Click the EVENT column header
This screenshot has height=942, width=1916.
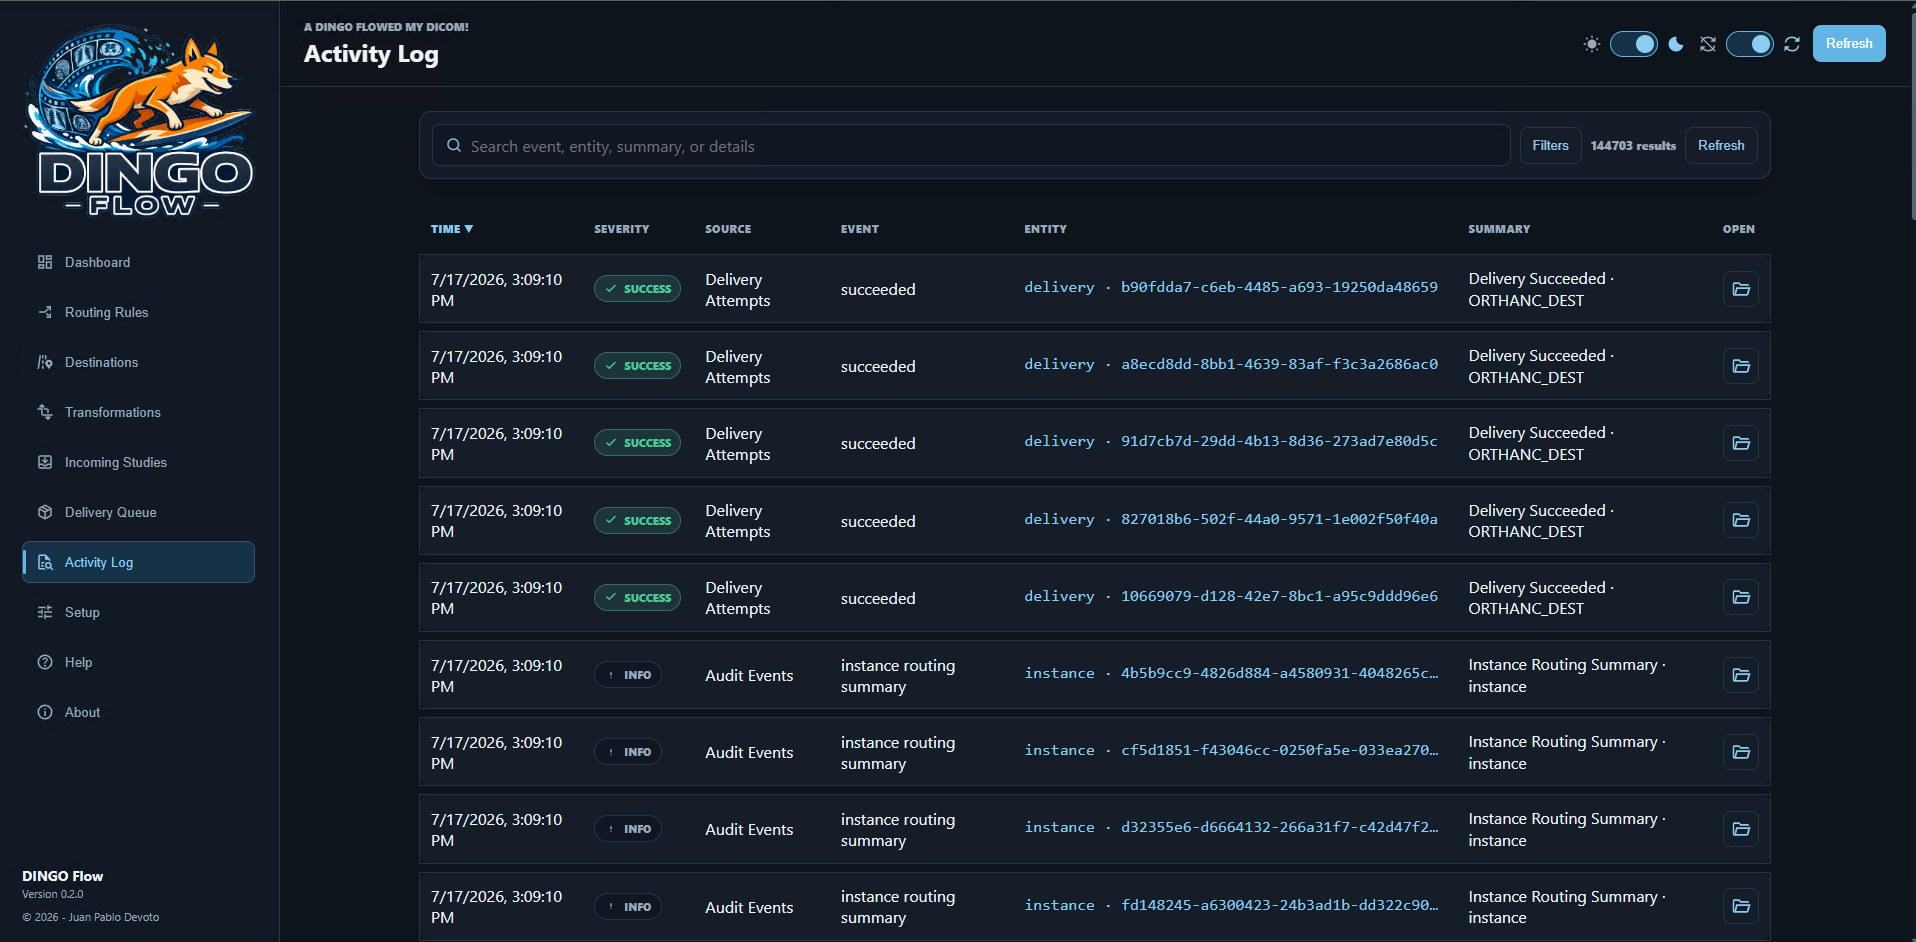(859, 229)
